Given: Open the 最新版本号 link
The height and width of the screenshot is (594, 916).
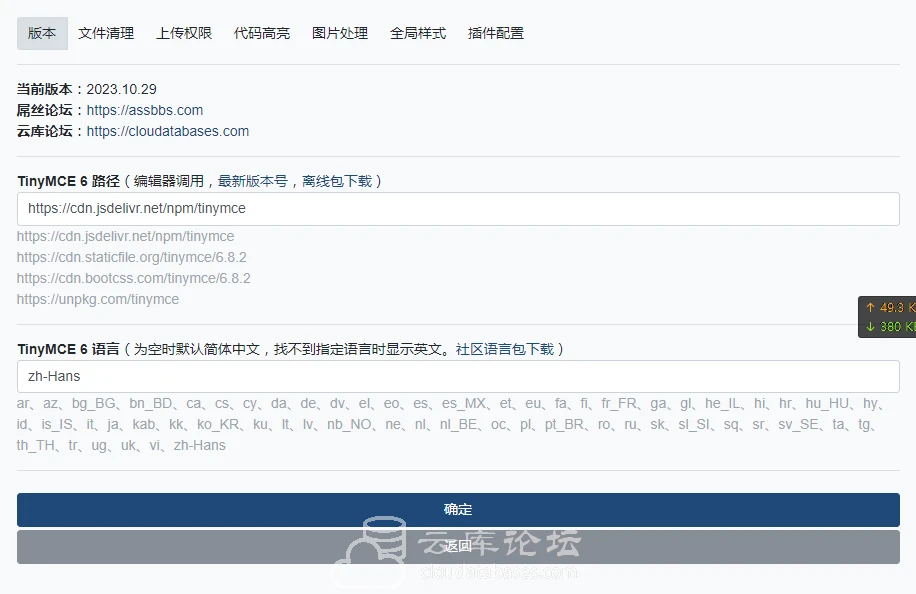Looking at the screenshot, I should (252, 181).
